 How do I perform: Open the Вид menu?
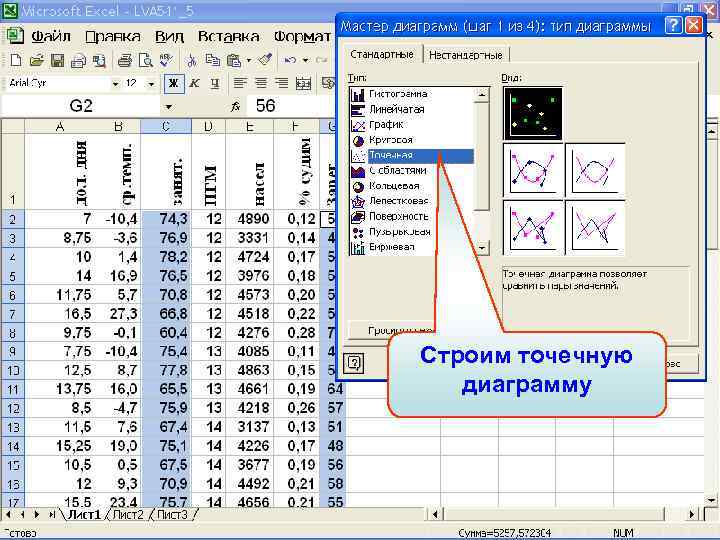[x=169, y=36]
